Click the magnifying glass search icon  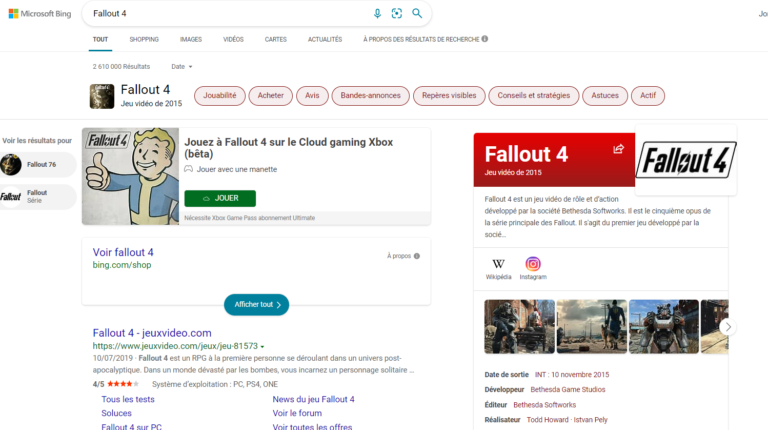pyautogui.click(x=417, y=13)
